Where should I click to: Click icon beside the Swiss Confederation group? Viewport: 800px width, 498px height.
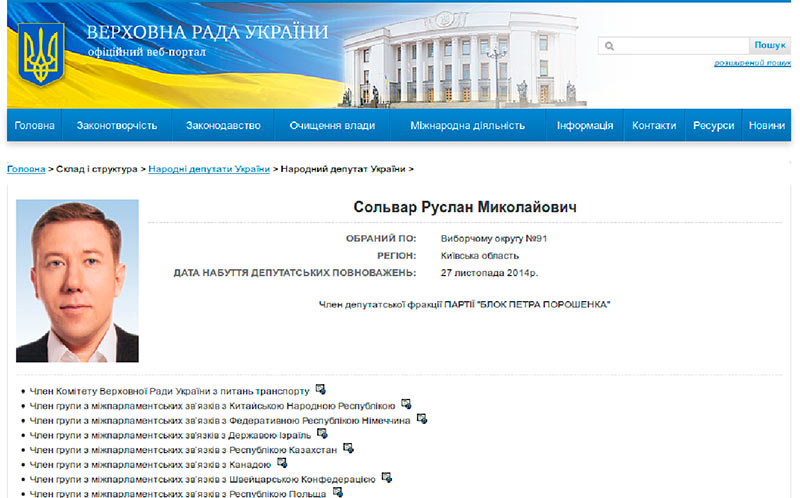click(386, 478)
